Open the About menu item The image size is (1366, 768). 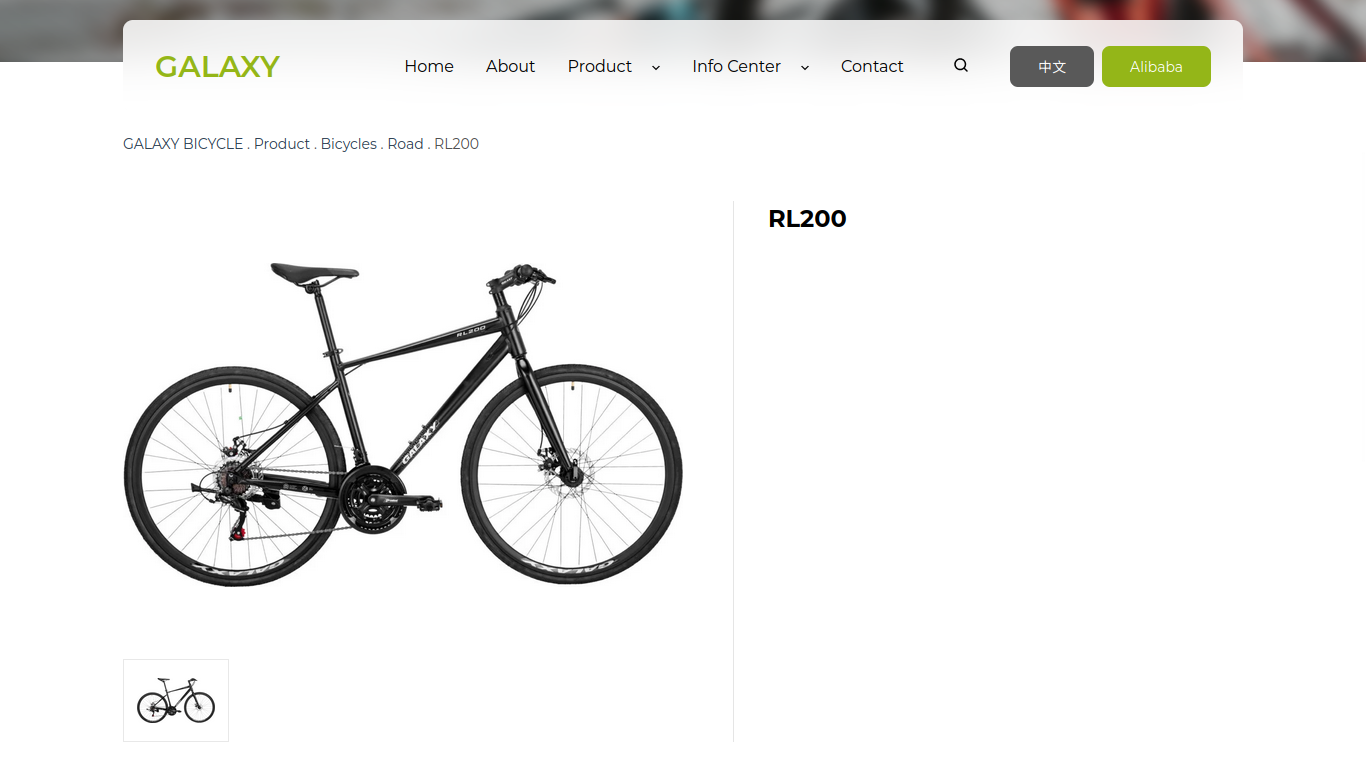[510, 66]
